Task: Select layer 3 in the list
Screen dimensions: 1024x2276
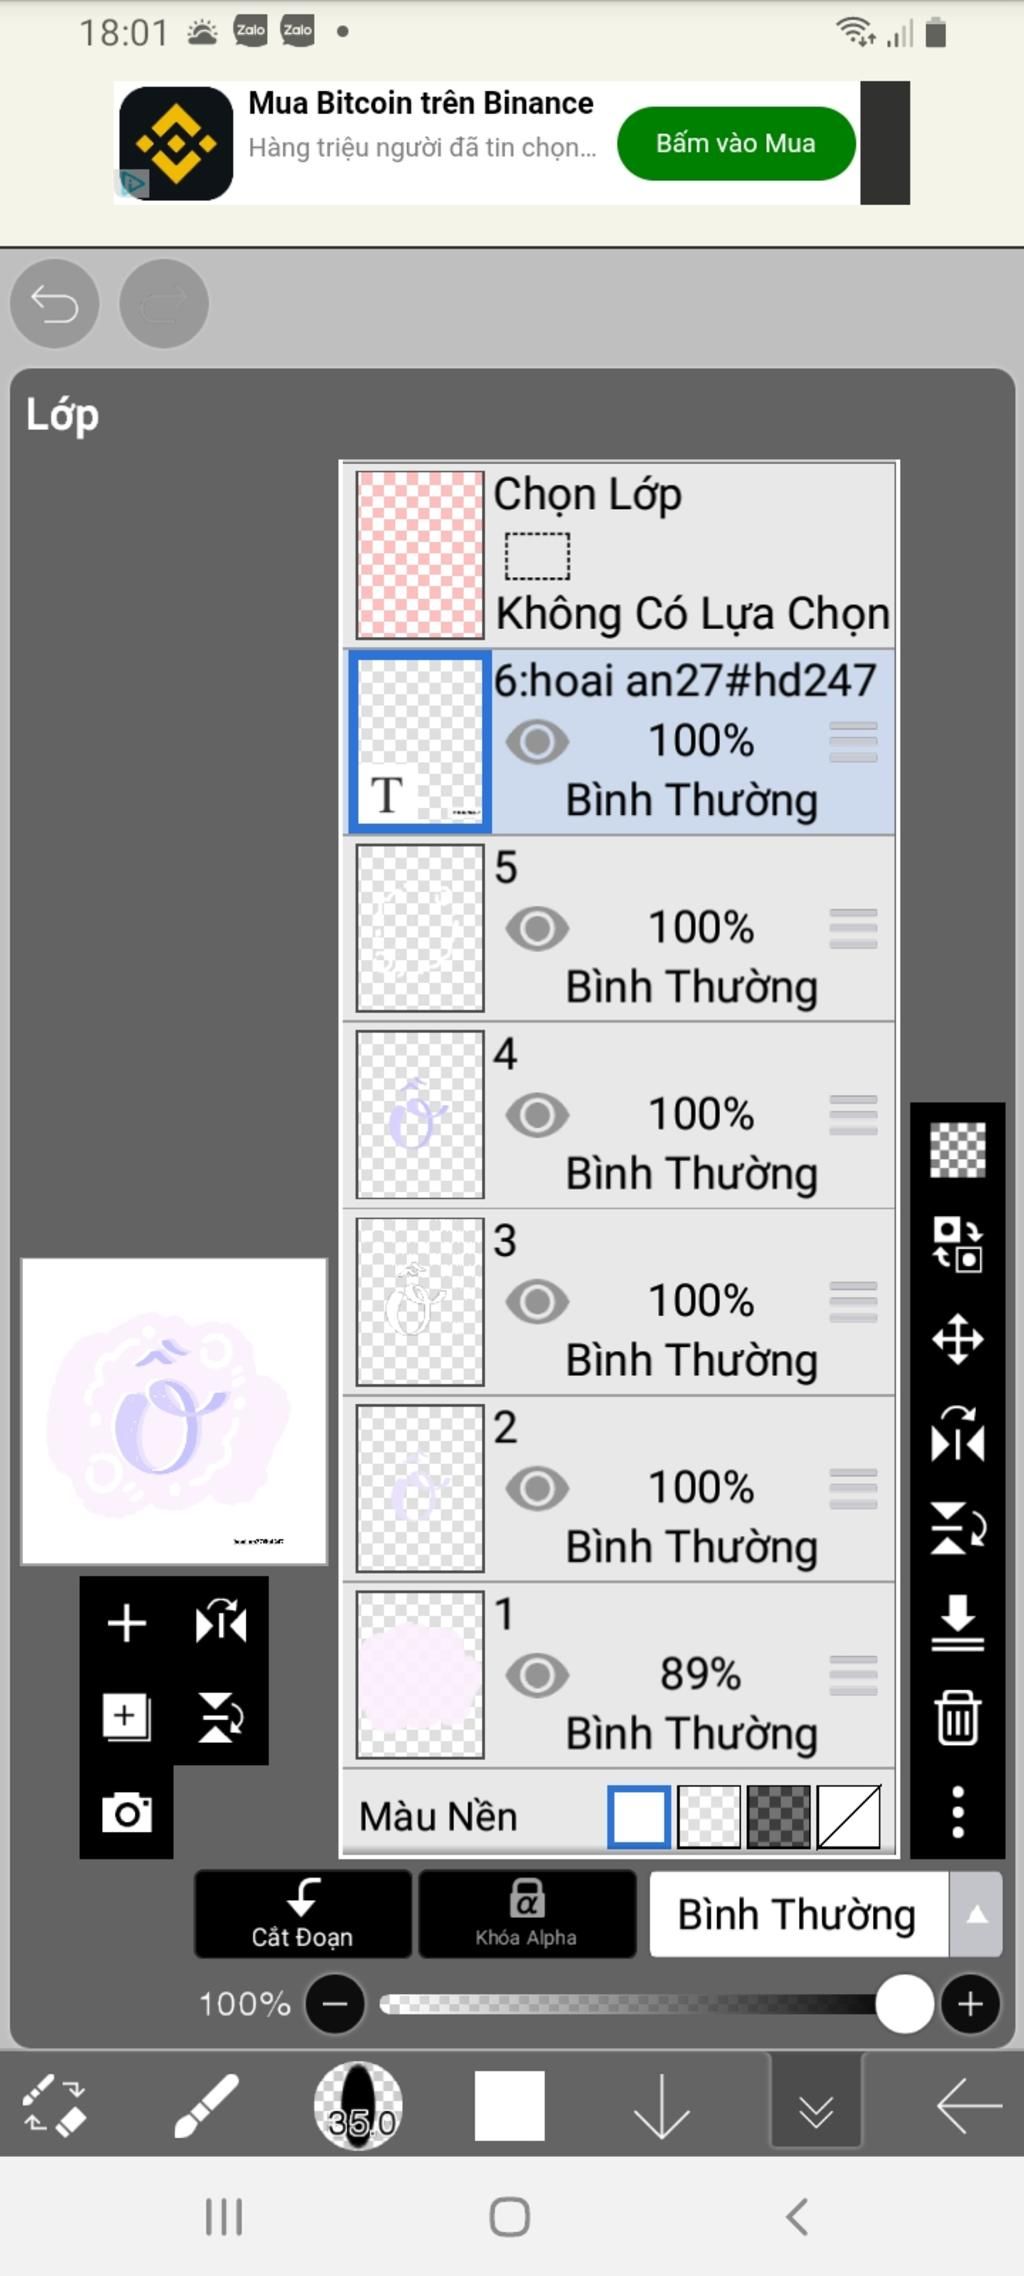Action: tap(619, 1301)
